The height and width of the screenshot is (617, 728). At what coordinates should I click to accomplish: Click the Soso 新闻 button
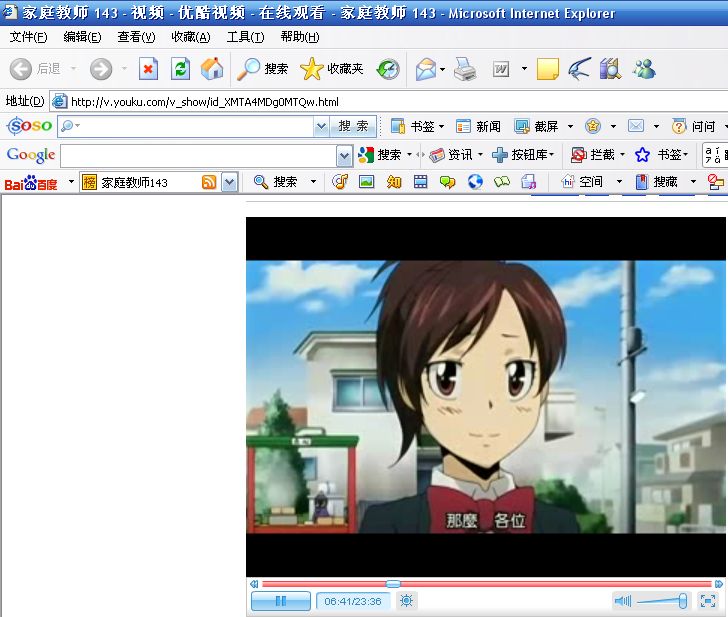(x=478, y=126)
